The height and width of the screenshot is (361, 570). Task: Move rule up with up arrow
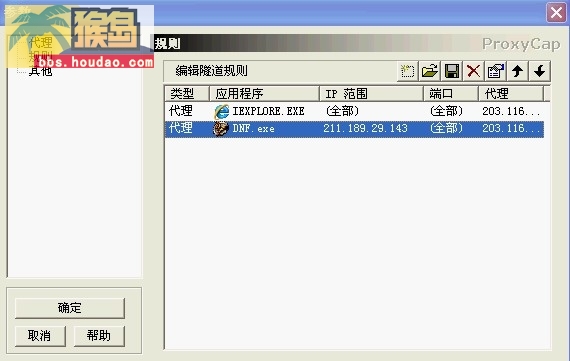pyautogui.click(x=518, y=71)
